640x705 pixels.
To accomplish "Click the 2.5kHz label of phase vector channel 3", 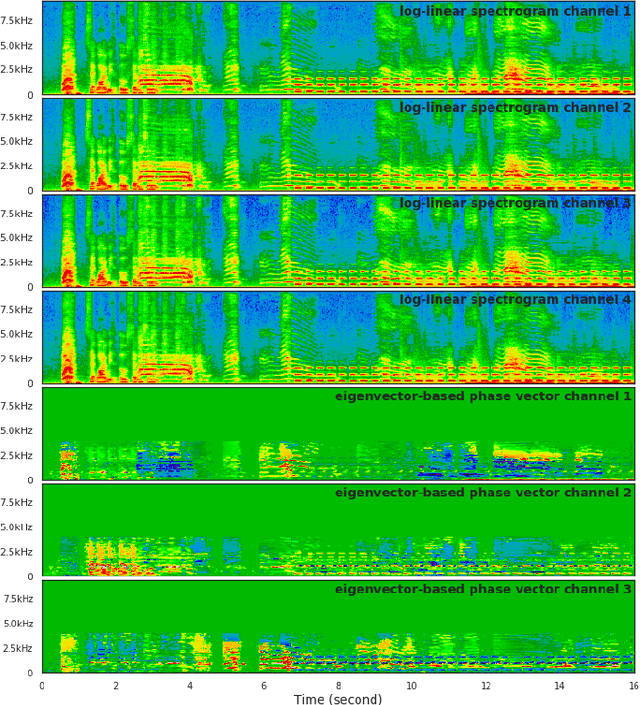I will click(17, 648).
